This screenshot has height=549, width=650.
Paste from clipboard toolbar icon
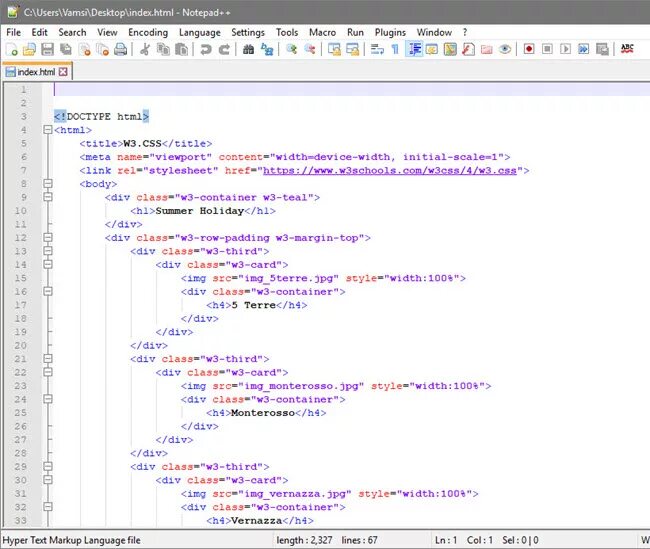[181, 49]
